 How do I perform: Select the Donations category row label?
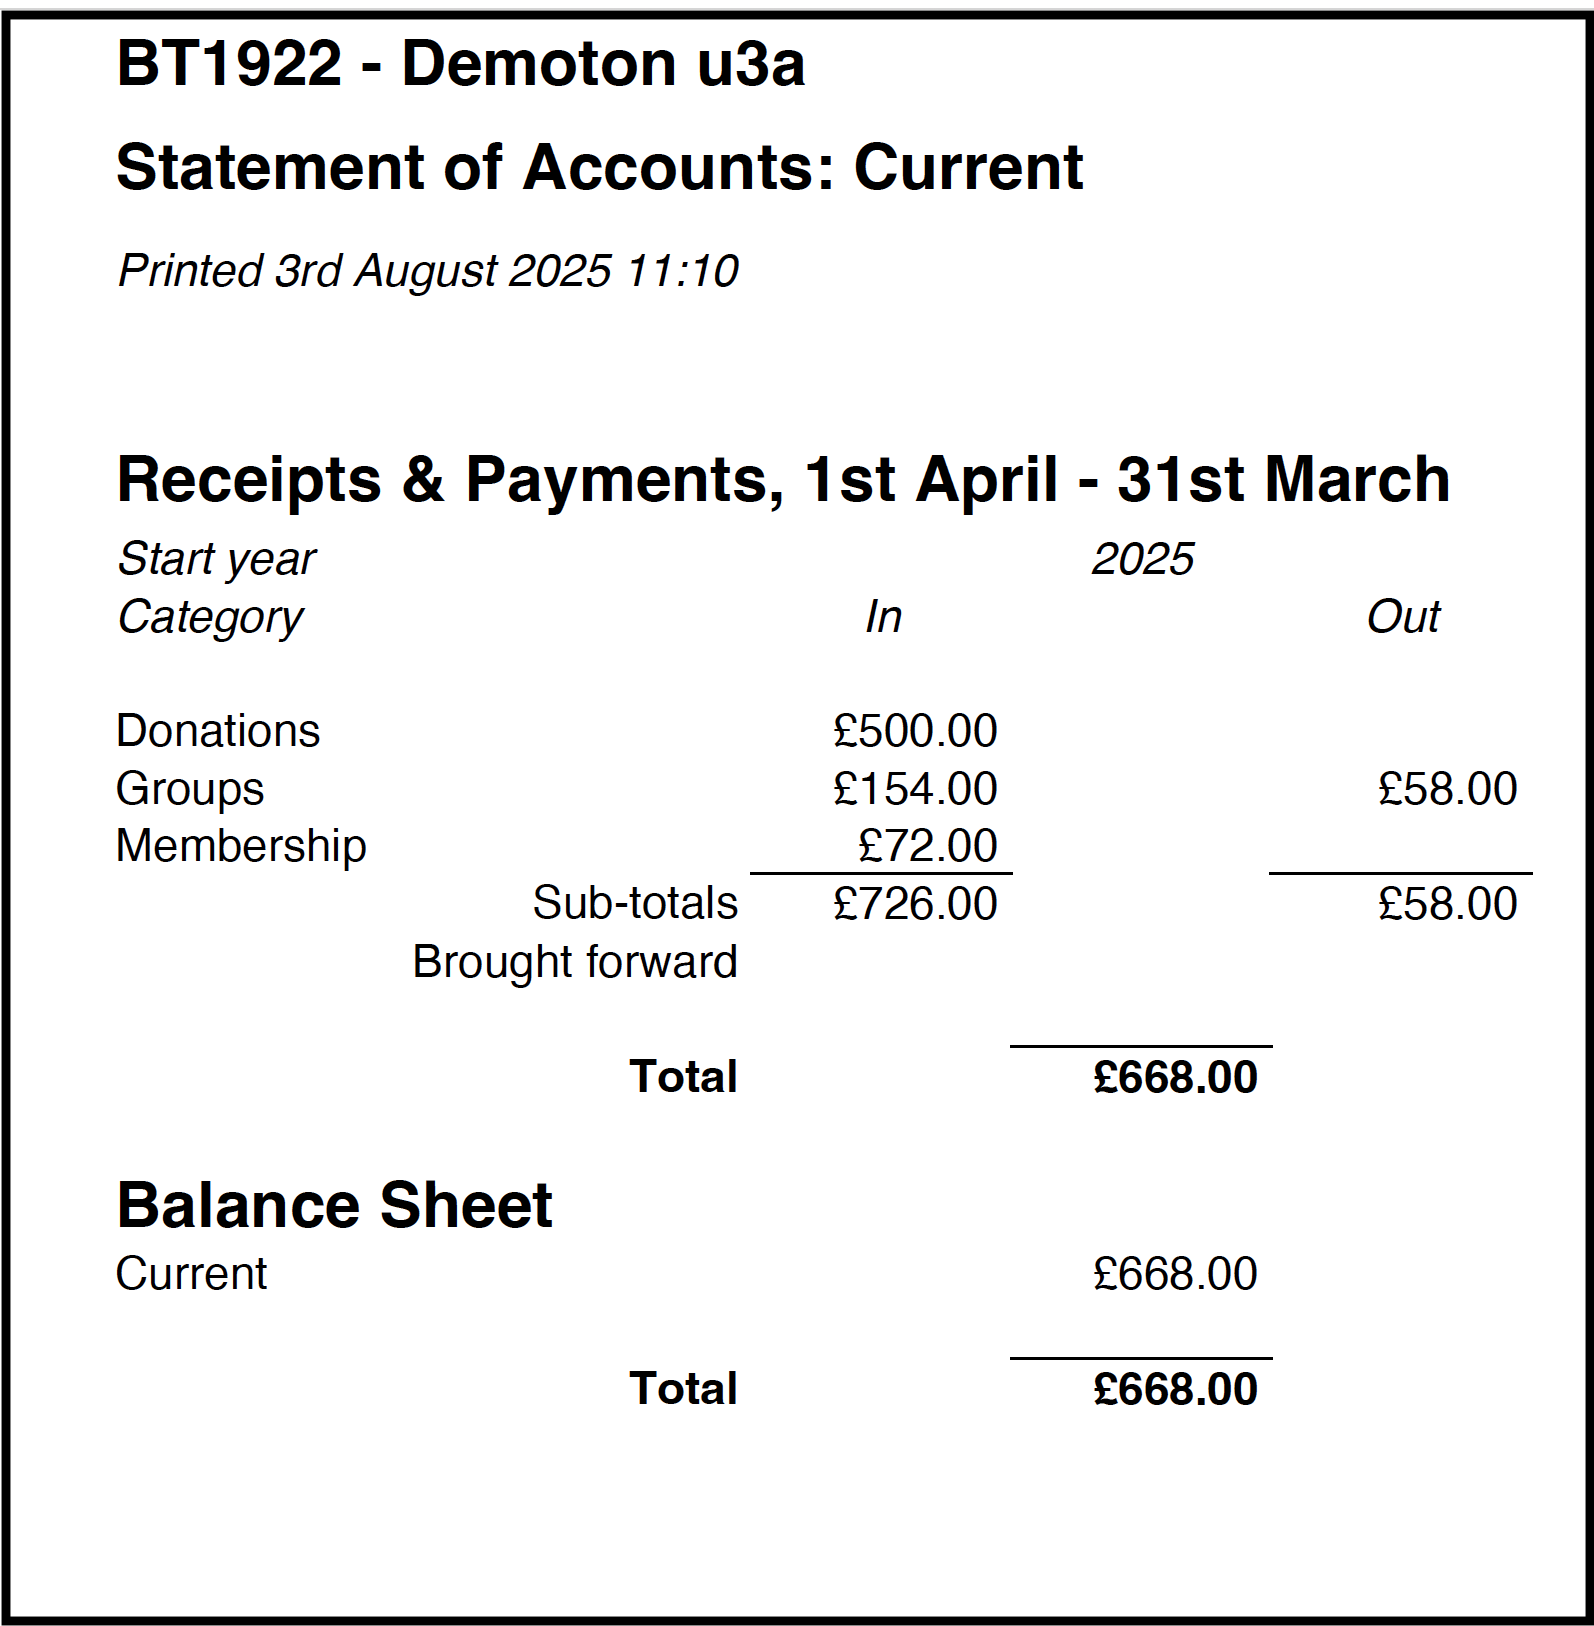tap(218, 731)
